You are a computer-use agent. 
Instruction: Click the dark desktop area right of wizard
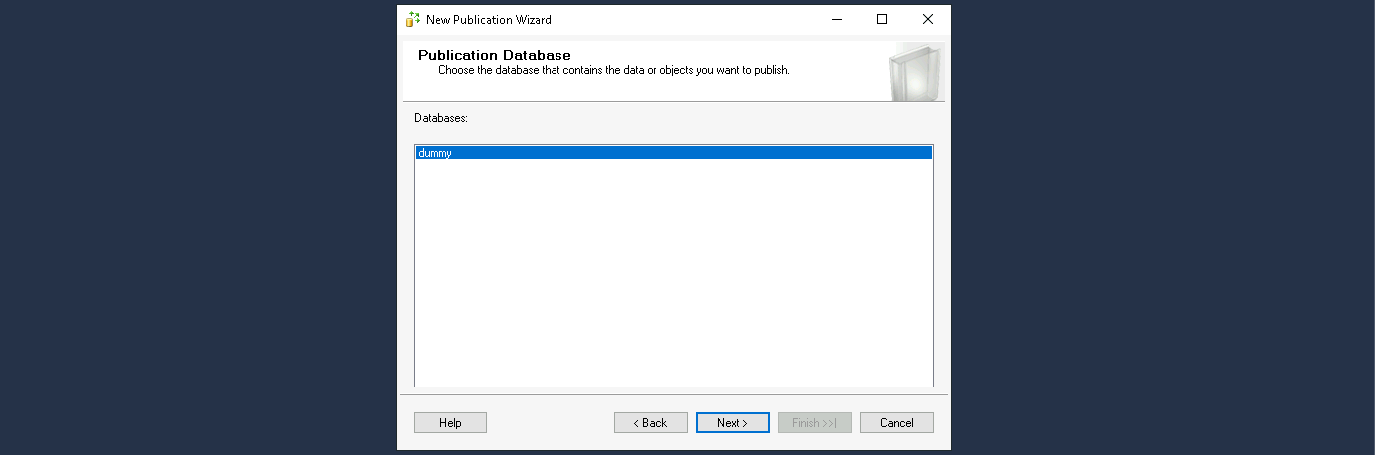(1160, 230)
